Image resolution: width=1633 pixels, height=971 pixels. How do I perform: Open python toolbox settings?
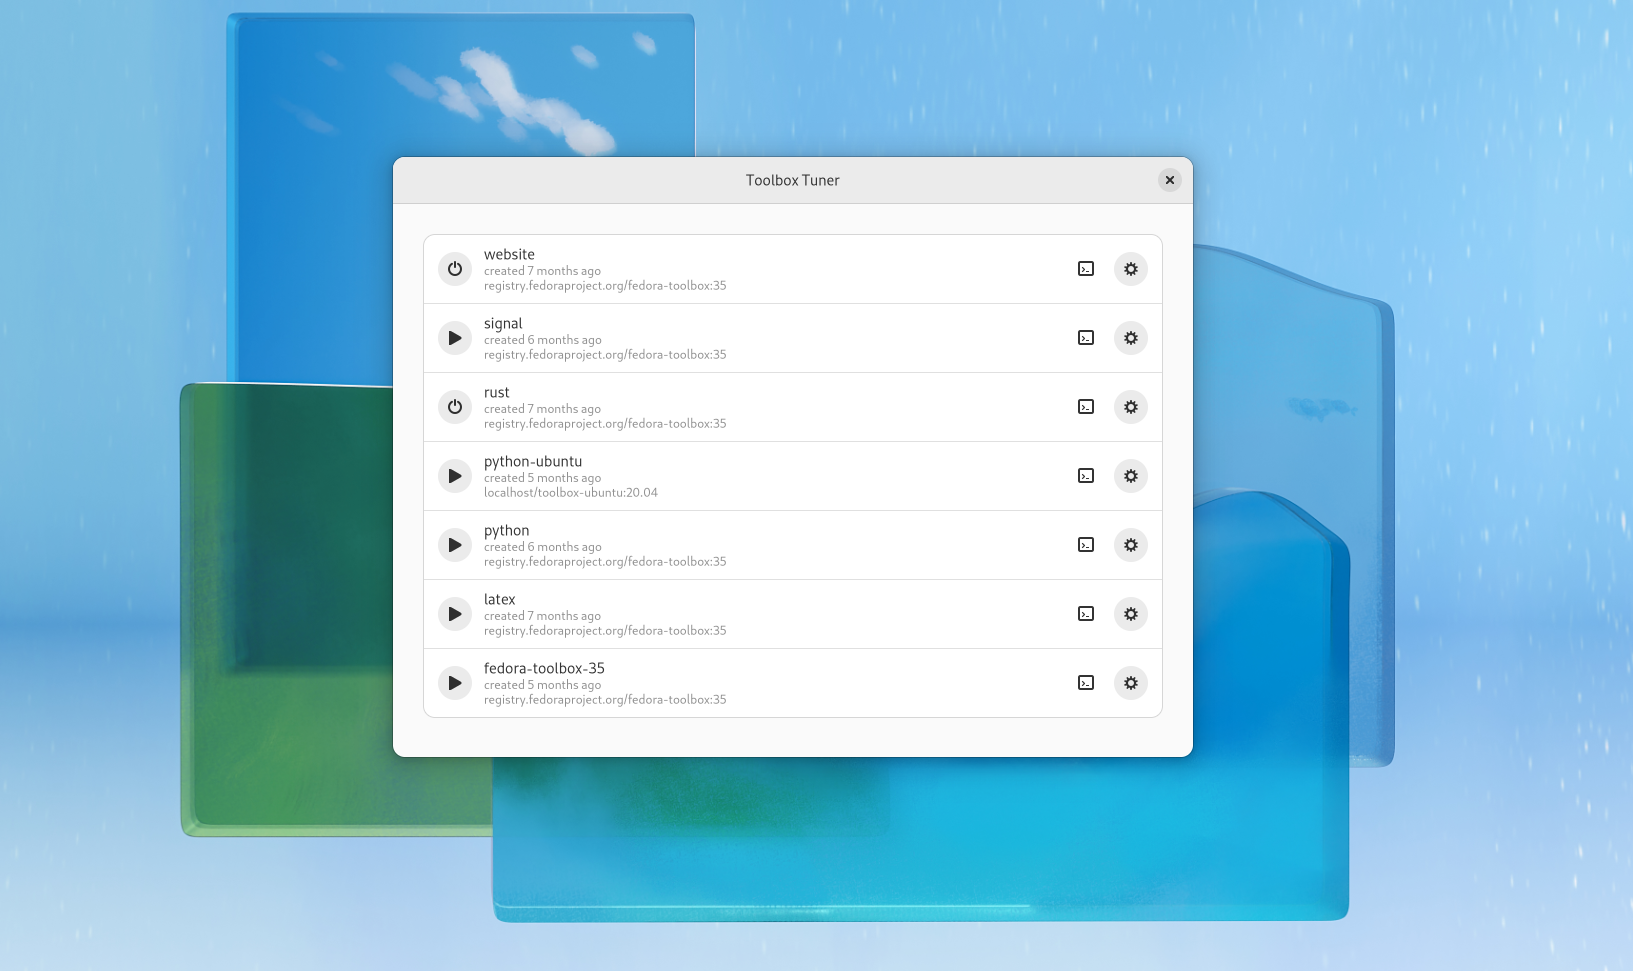pyautogui.click(x=1131, y=545)
